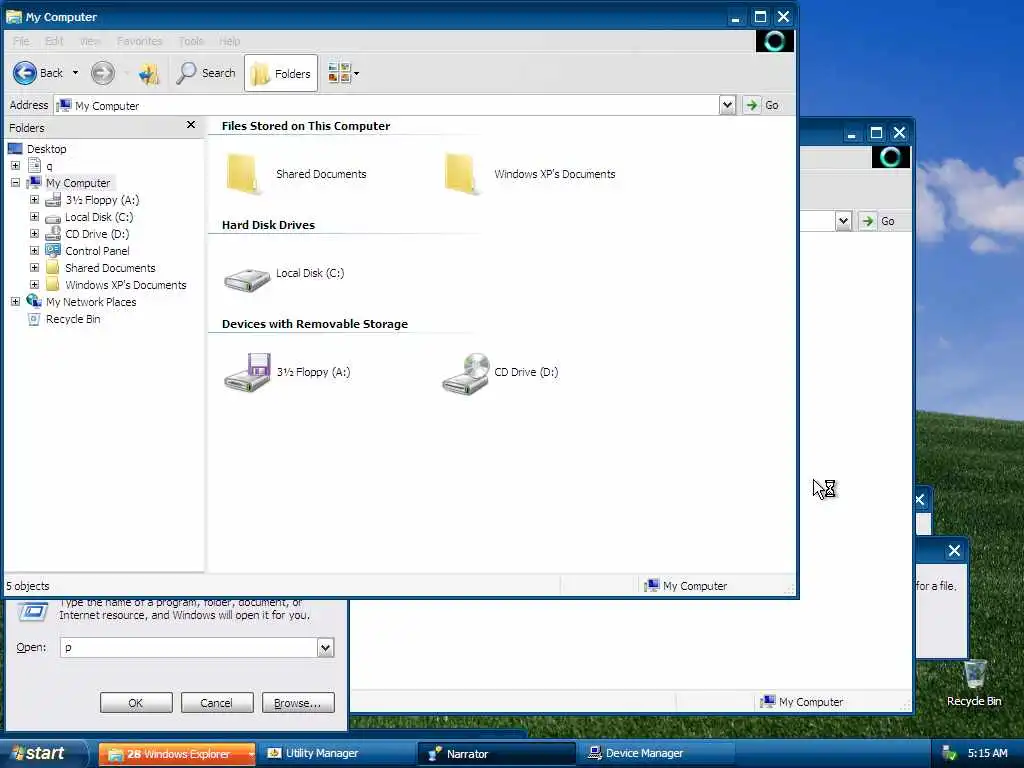
Task: Select Control Panel icon in tree
Action: coord(53,251)
